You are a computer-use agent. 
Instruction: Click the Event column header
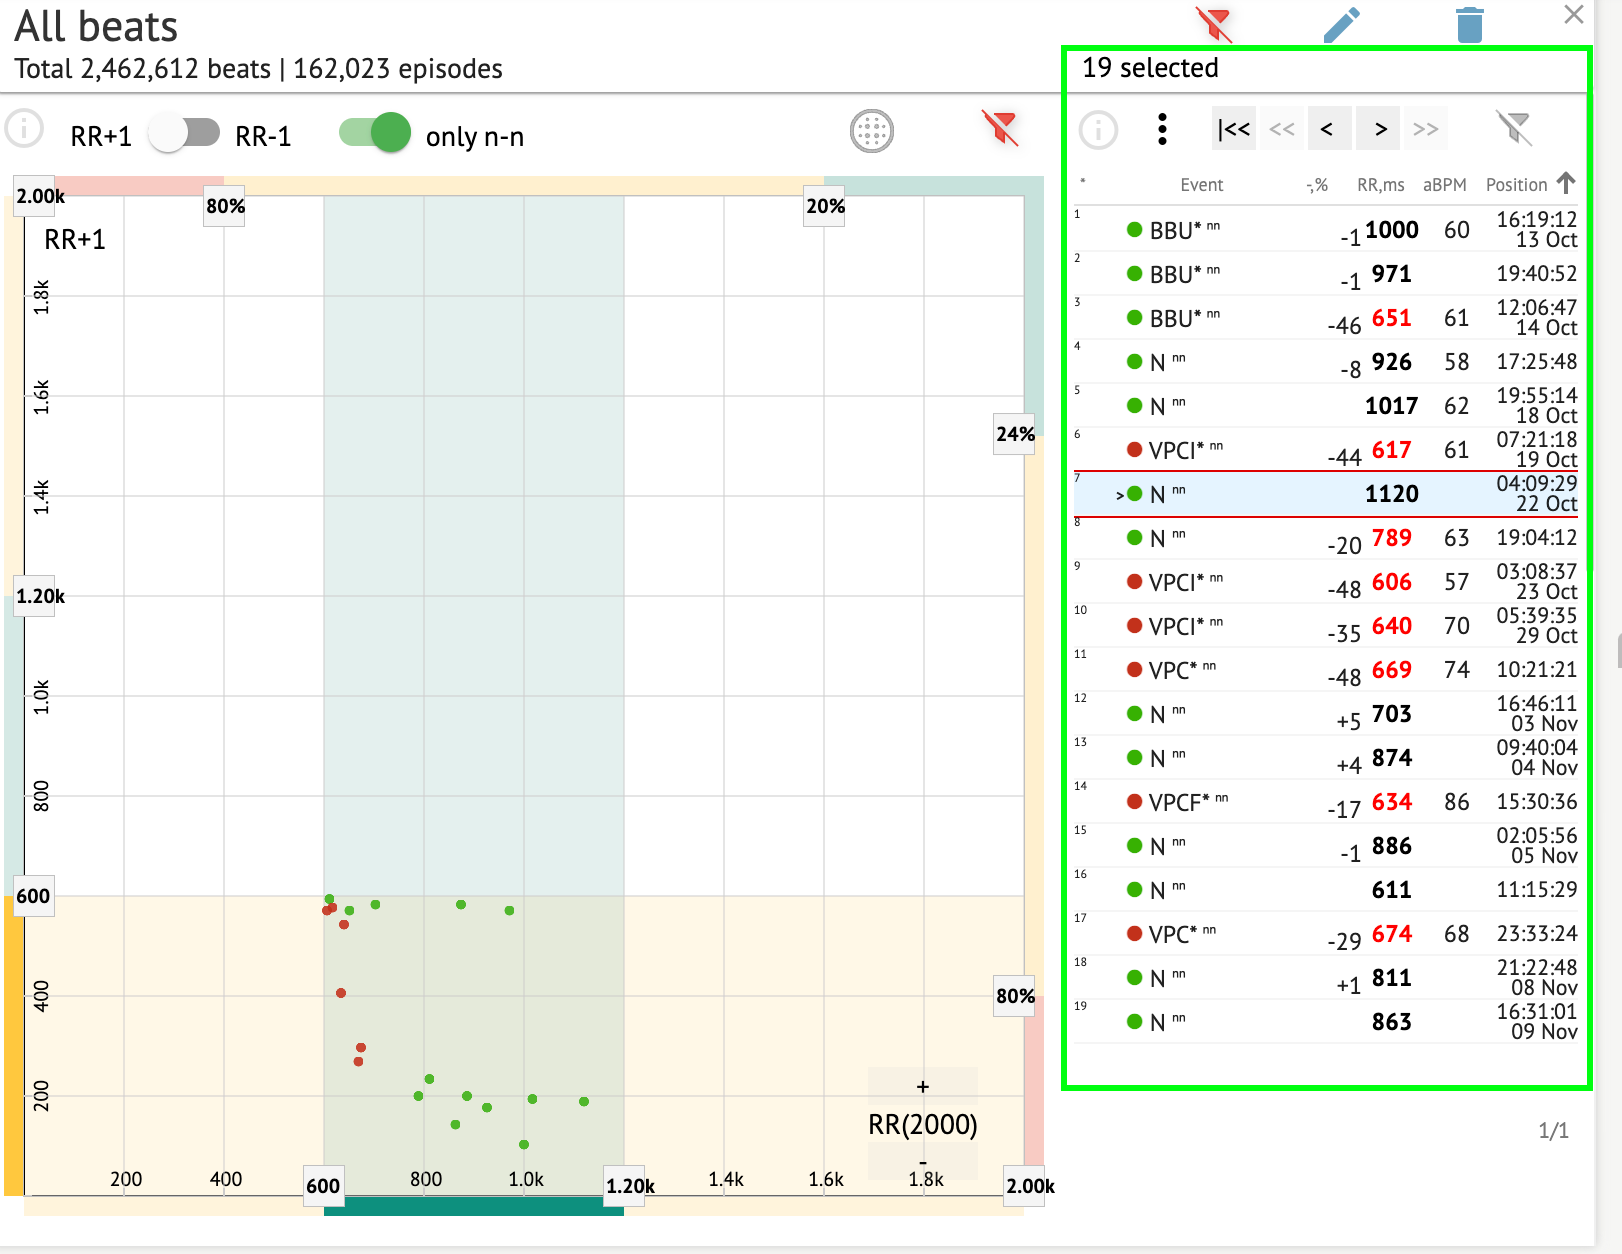tap(1201, 185)
